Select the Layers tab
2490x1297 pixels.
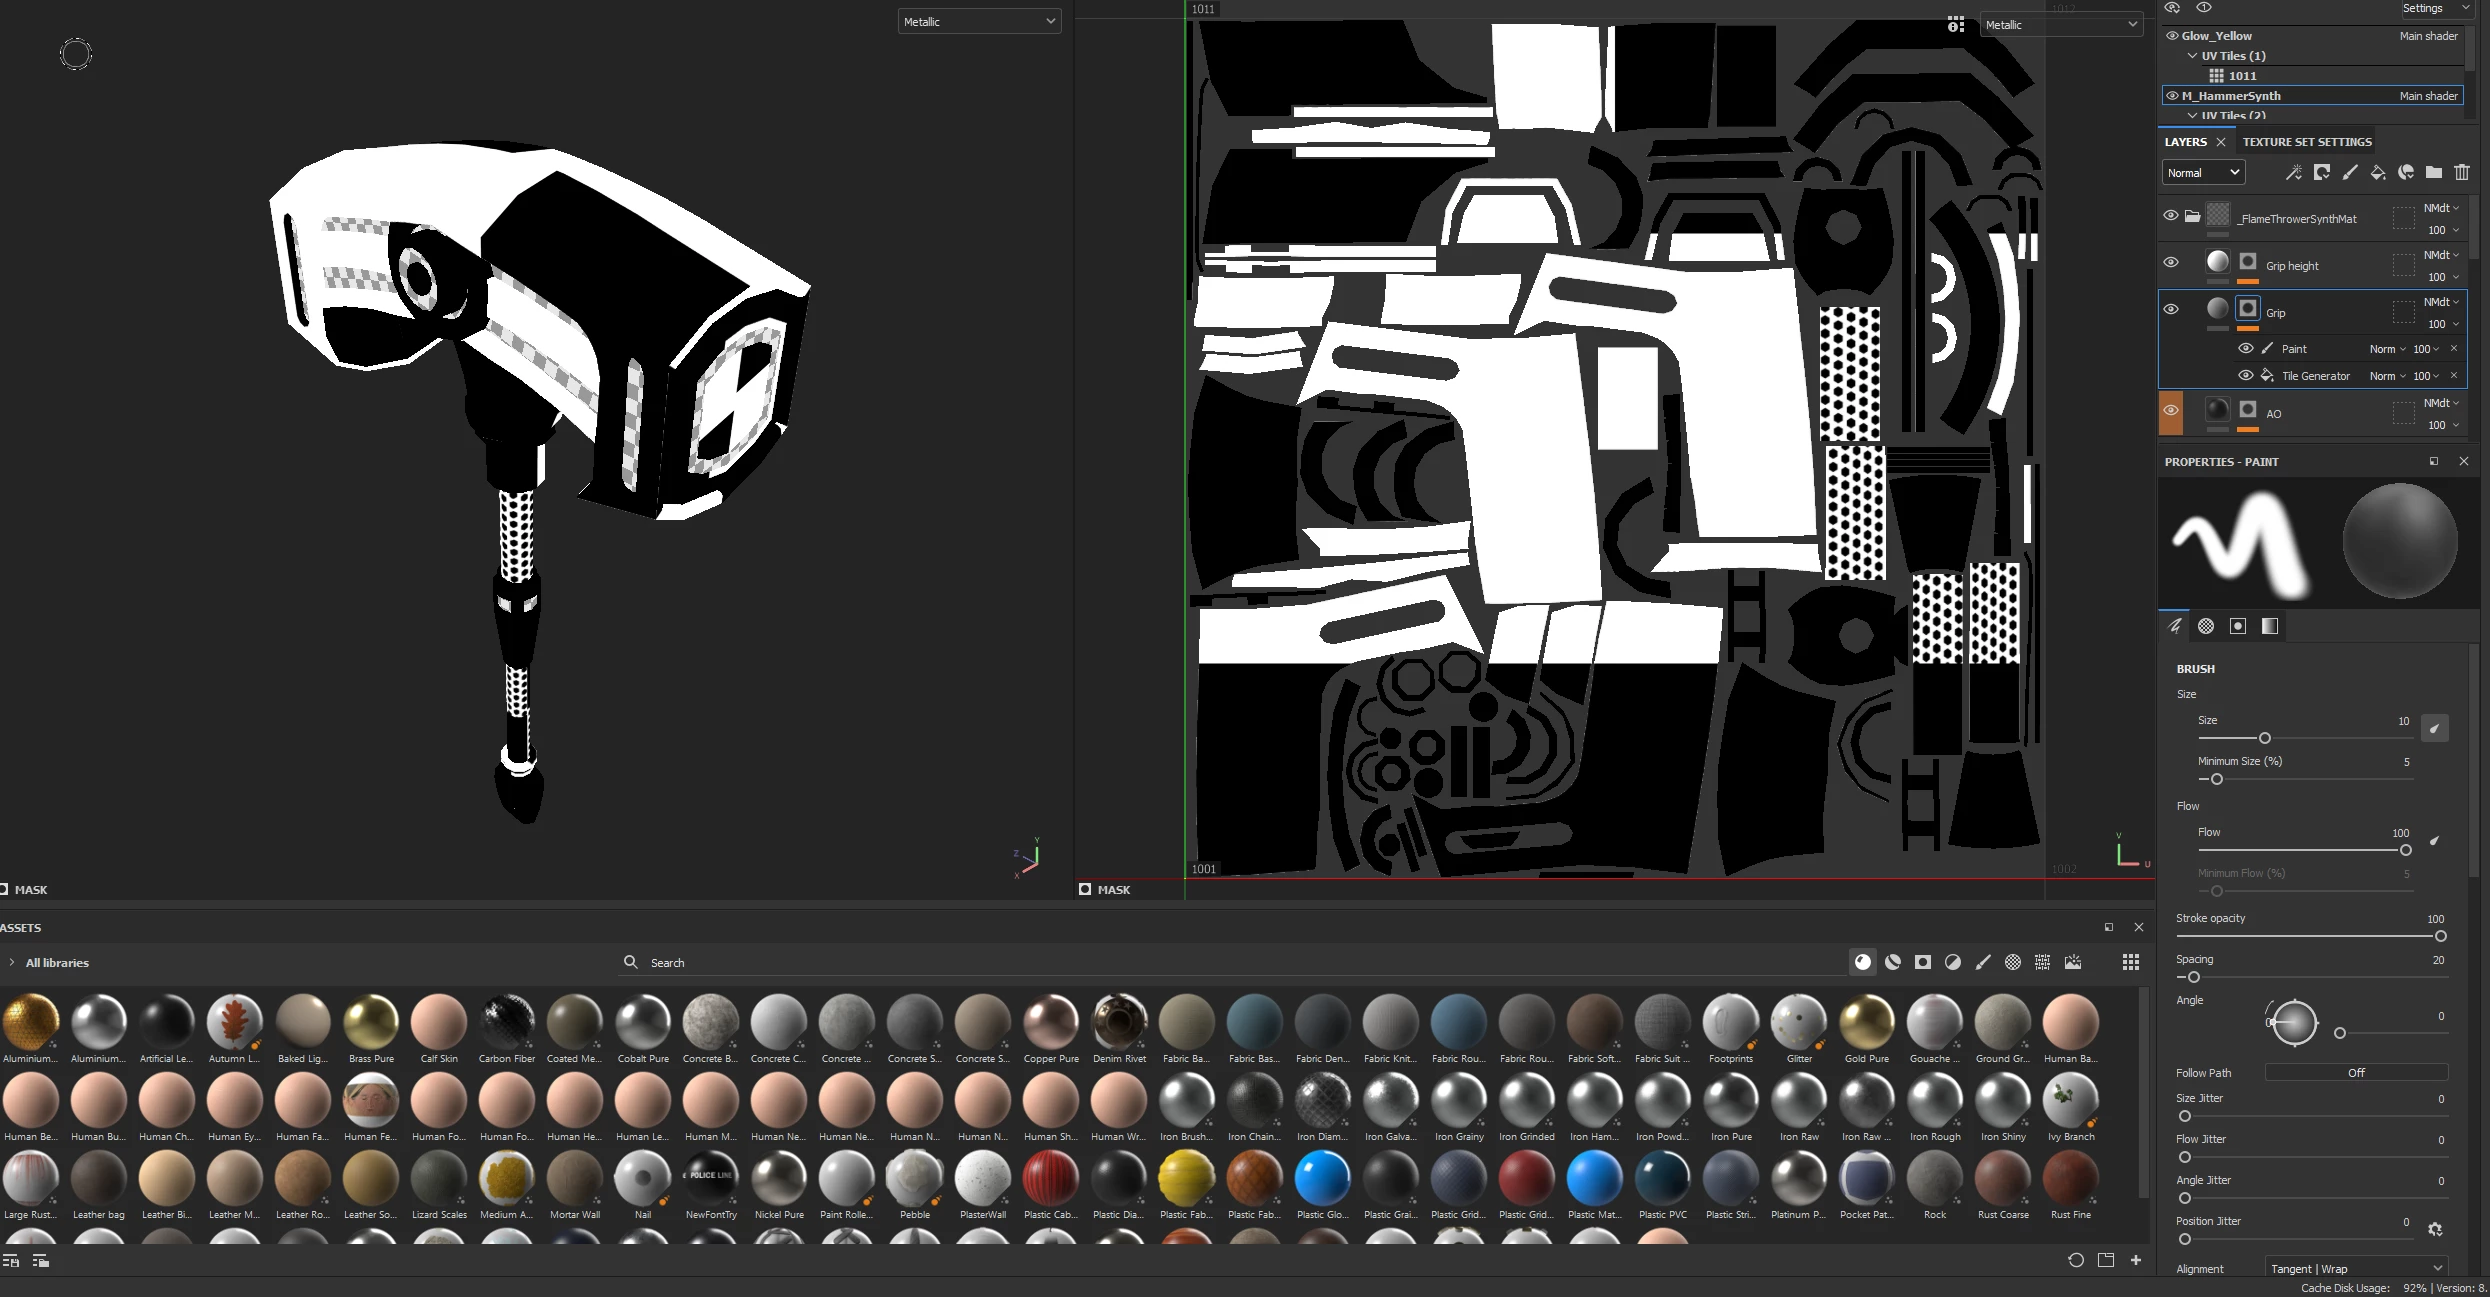click(2185, 142)
